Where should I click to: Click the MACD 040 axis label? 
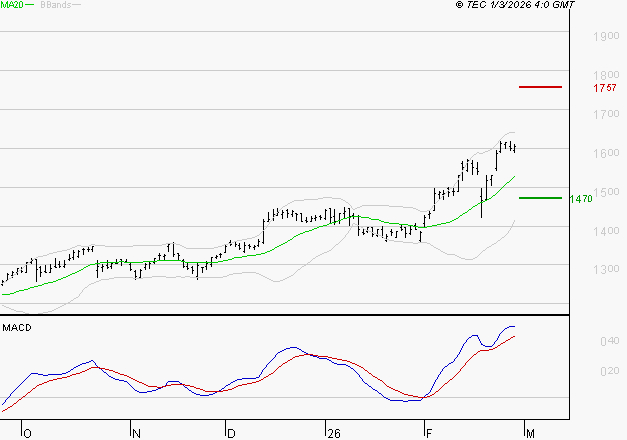coord(610,341)
